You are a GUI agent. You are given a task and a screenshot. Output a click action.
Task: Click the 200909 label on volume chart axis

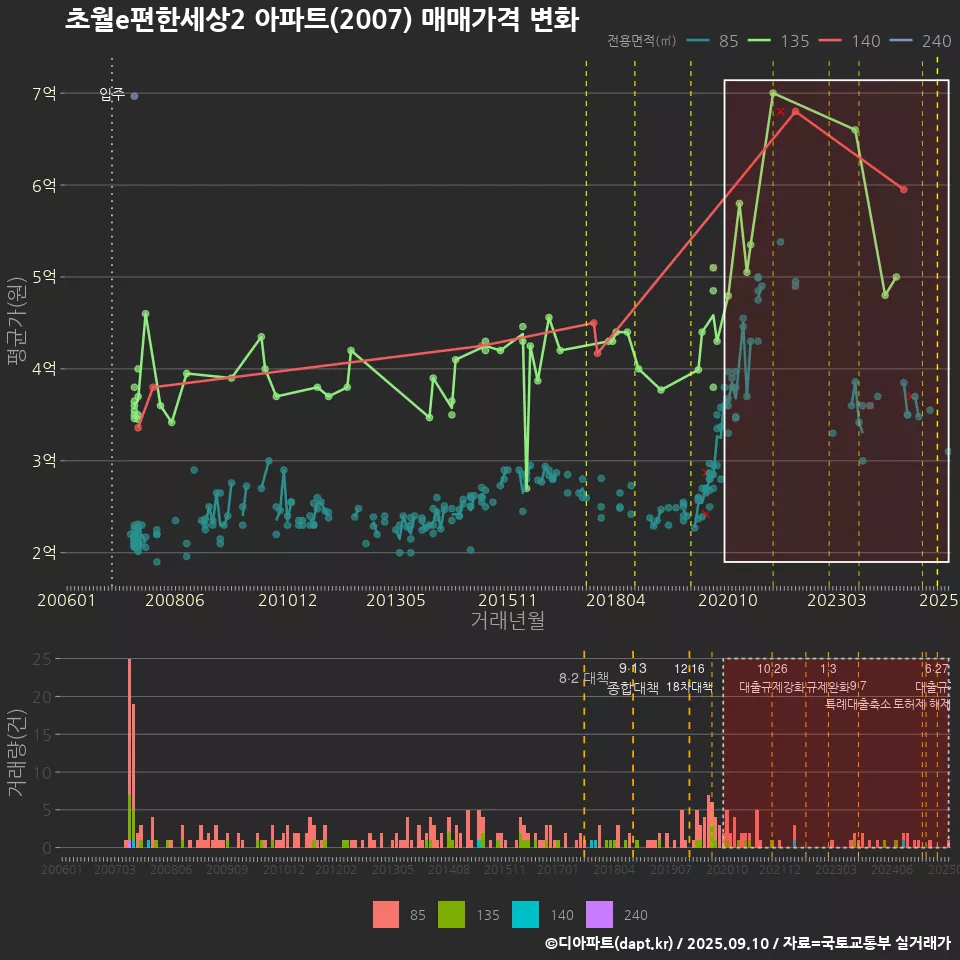[x=227, y=869]
